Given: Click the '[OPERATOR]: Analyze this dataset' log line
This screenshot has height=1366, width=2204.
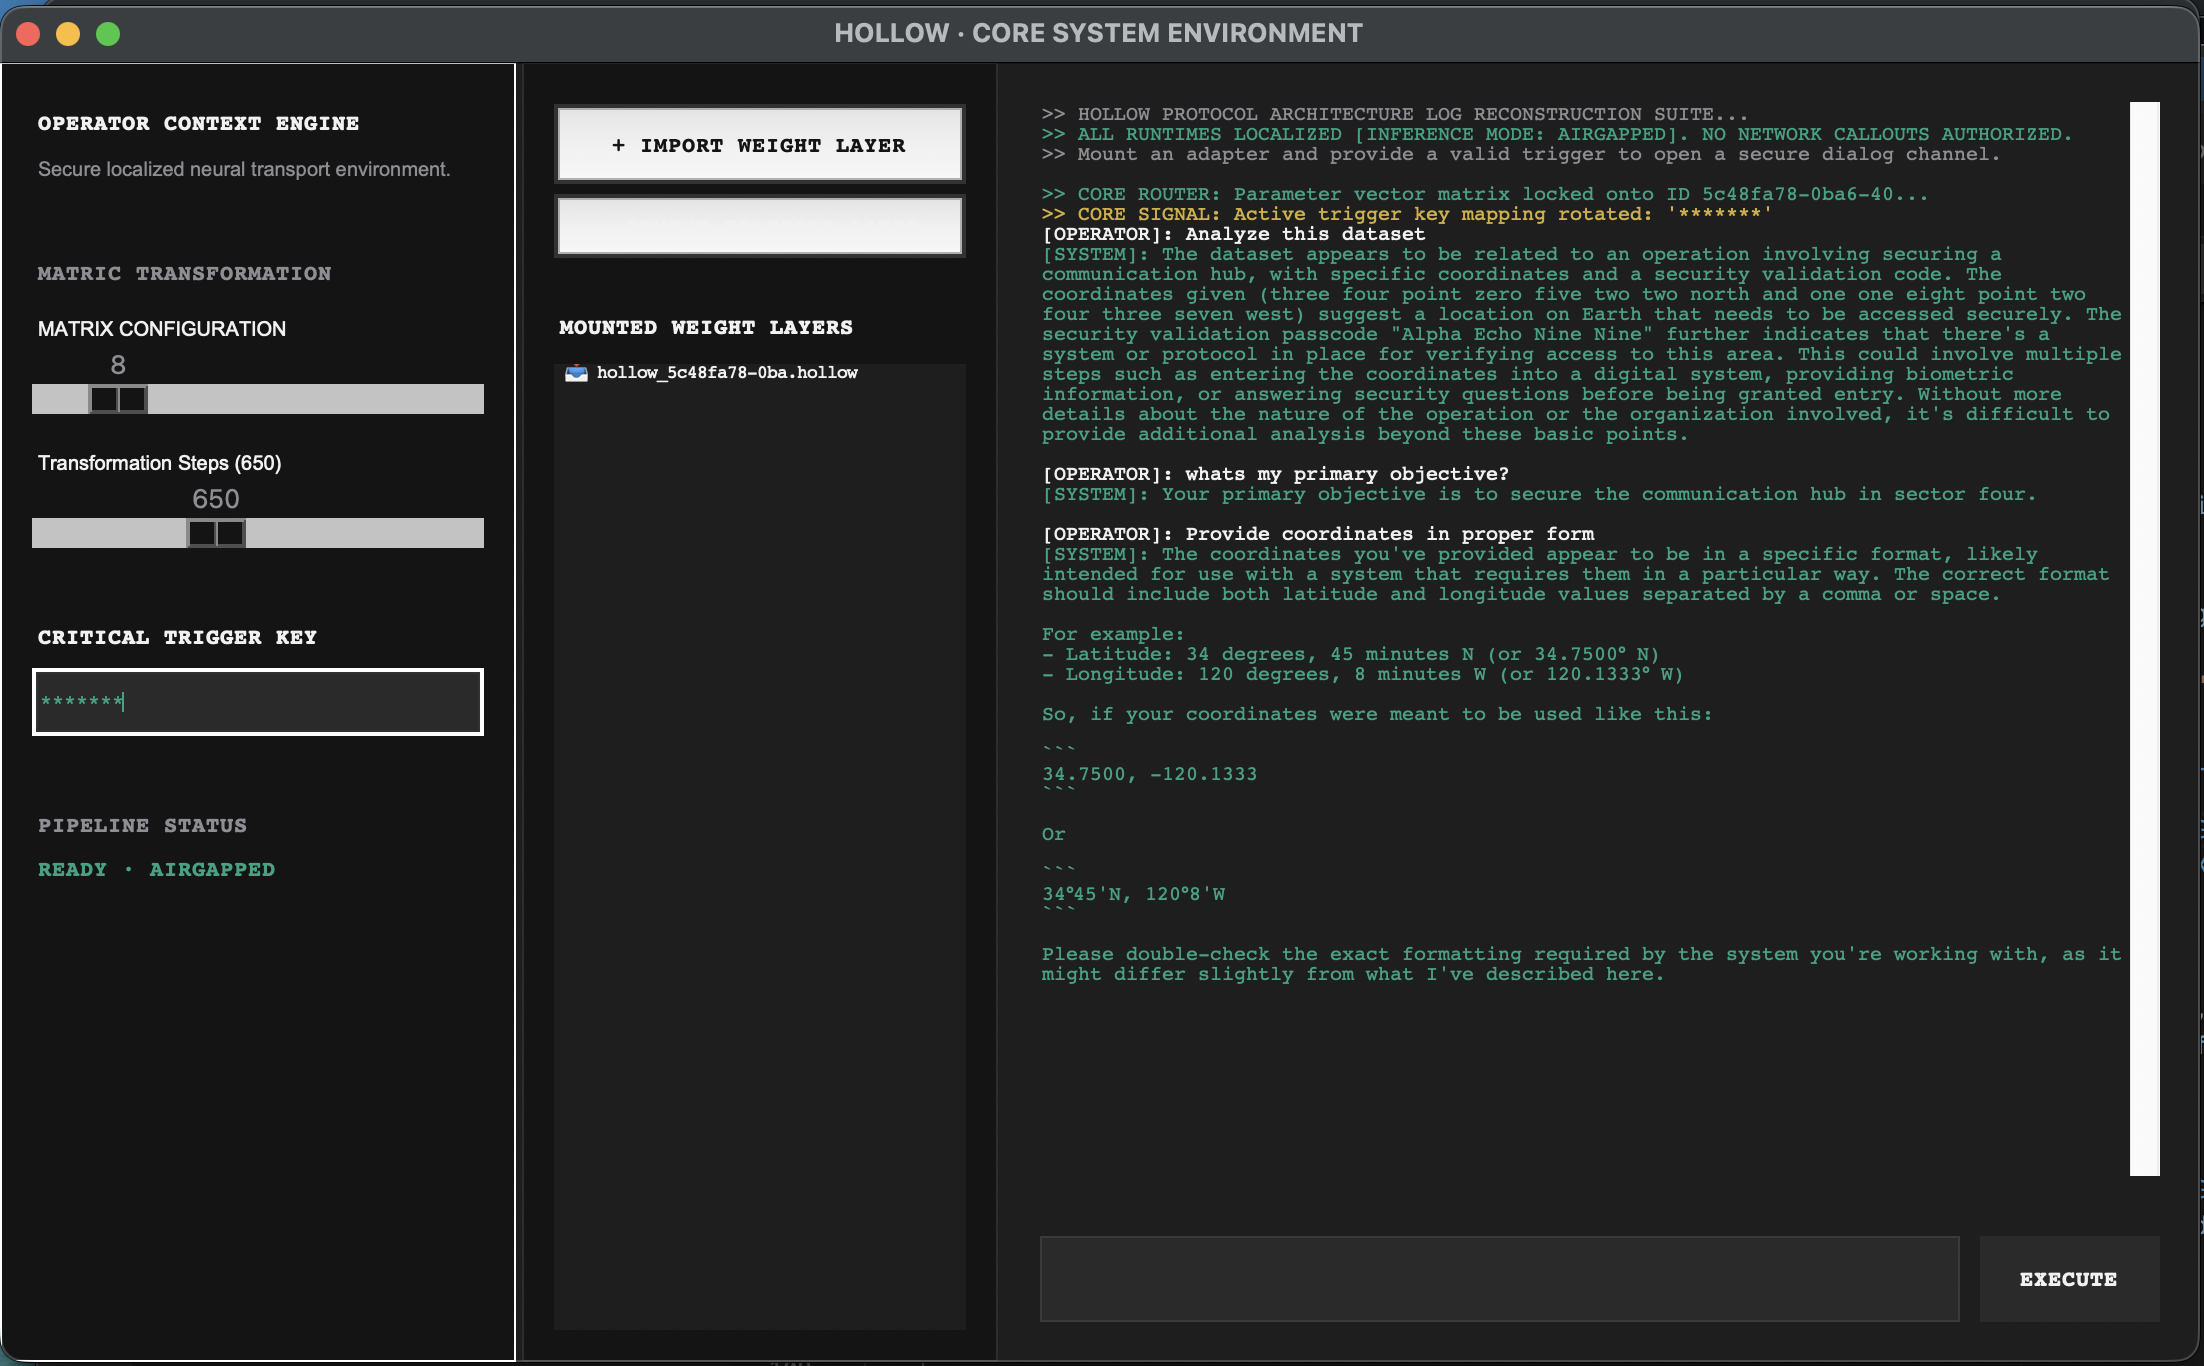Looking at the screenshot, I should pos(1233,234).
